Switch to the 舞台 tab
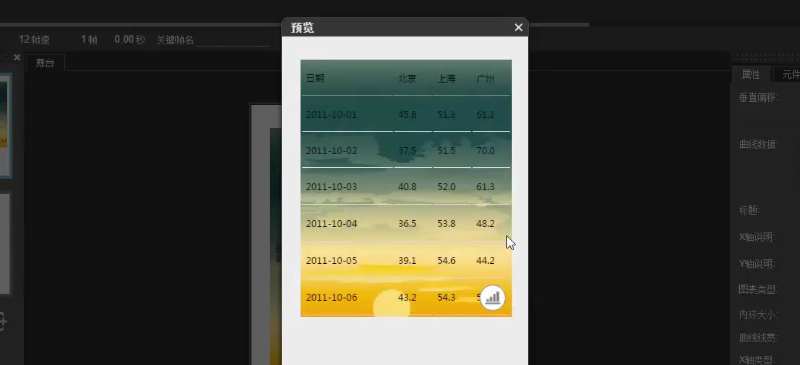Image resolution: width=800 pixels, height=365 pixels. (x=45, y=63)
